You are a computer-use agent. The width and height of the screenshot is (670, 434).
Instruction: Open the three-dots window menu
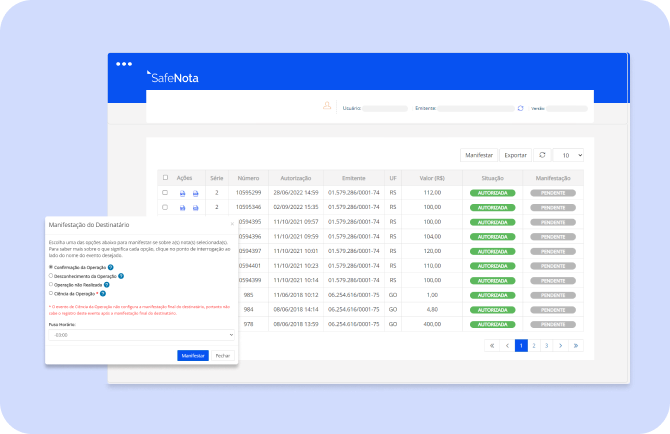(x=124, y=64)
